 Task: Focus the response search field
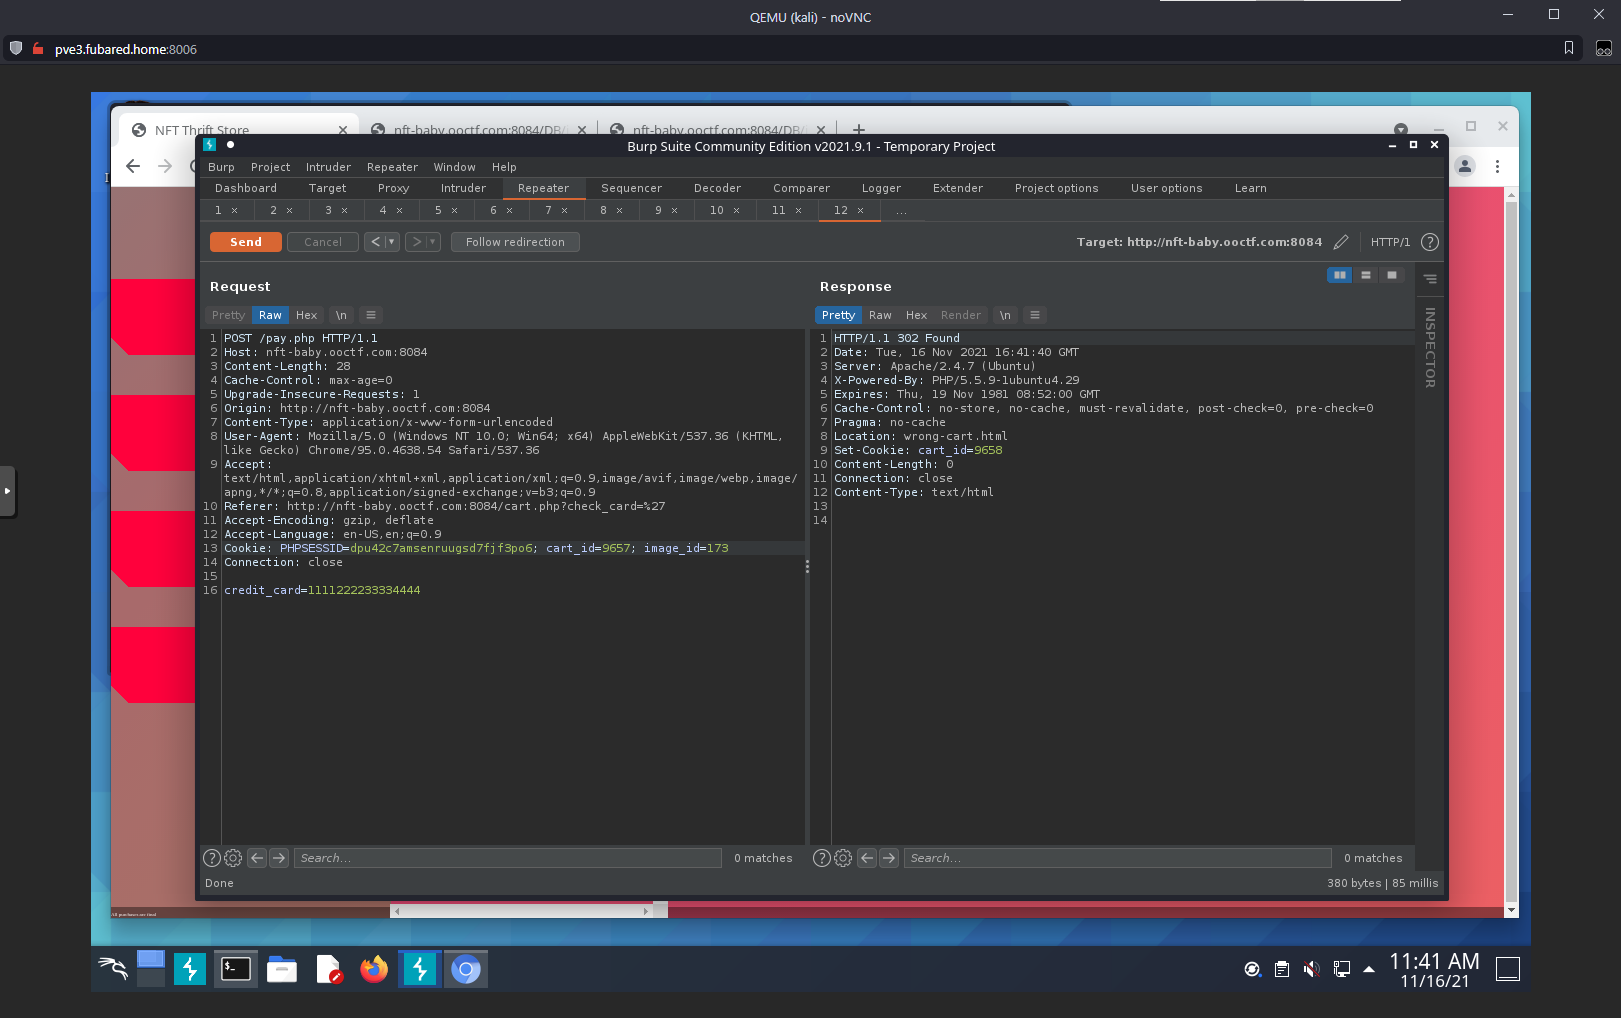tap(1118, 858)
